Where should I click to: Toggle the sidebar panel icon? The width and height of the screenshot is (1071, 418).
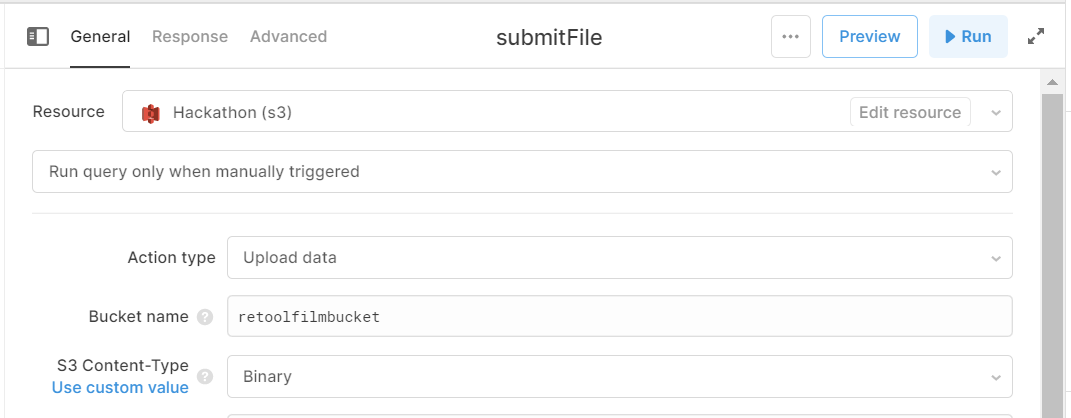(x=38, y=37)
